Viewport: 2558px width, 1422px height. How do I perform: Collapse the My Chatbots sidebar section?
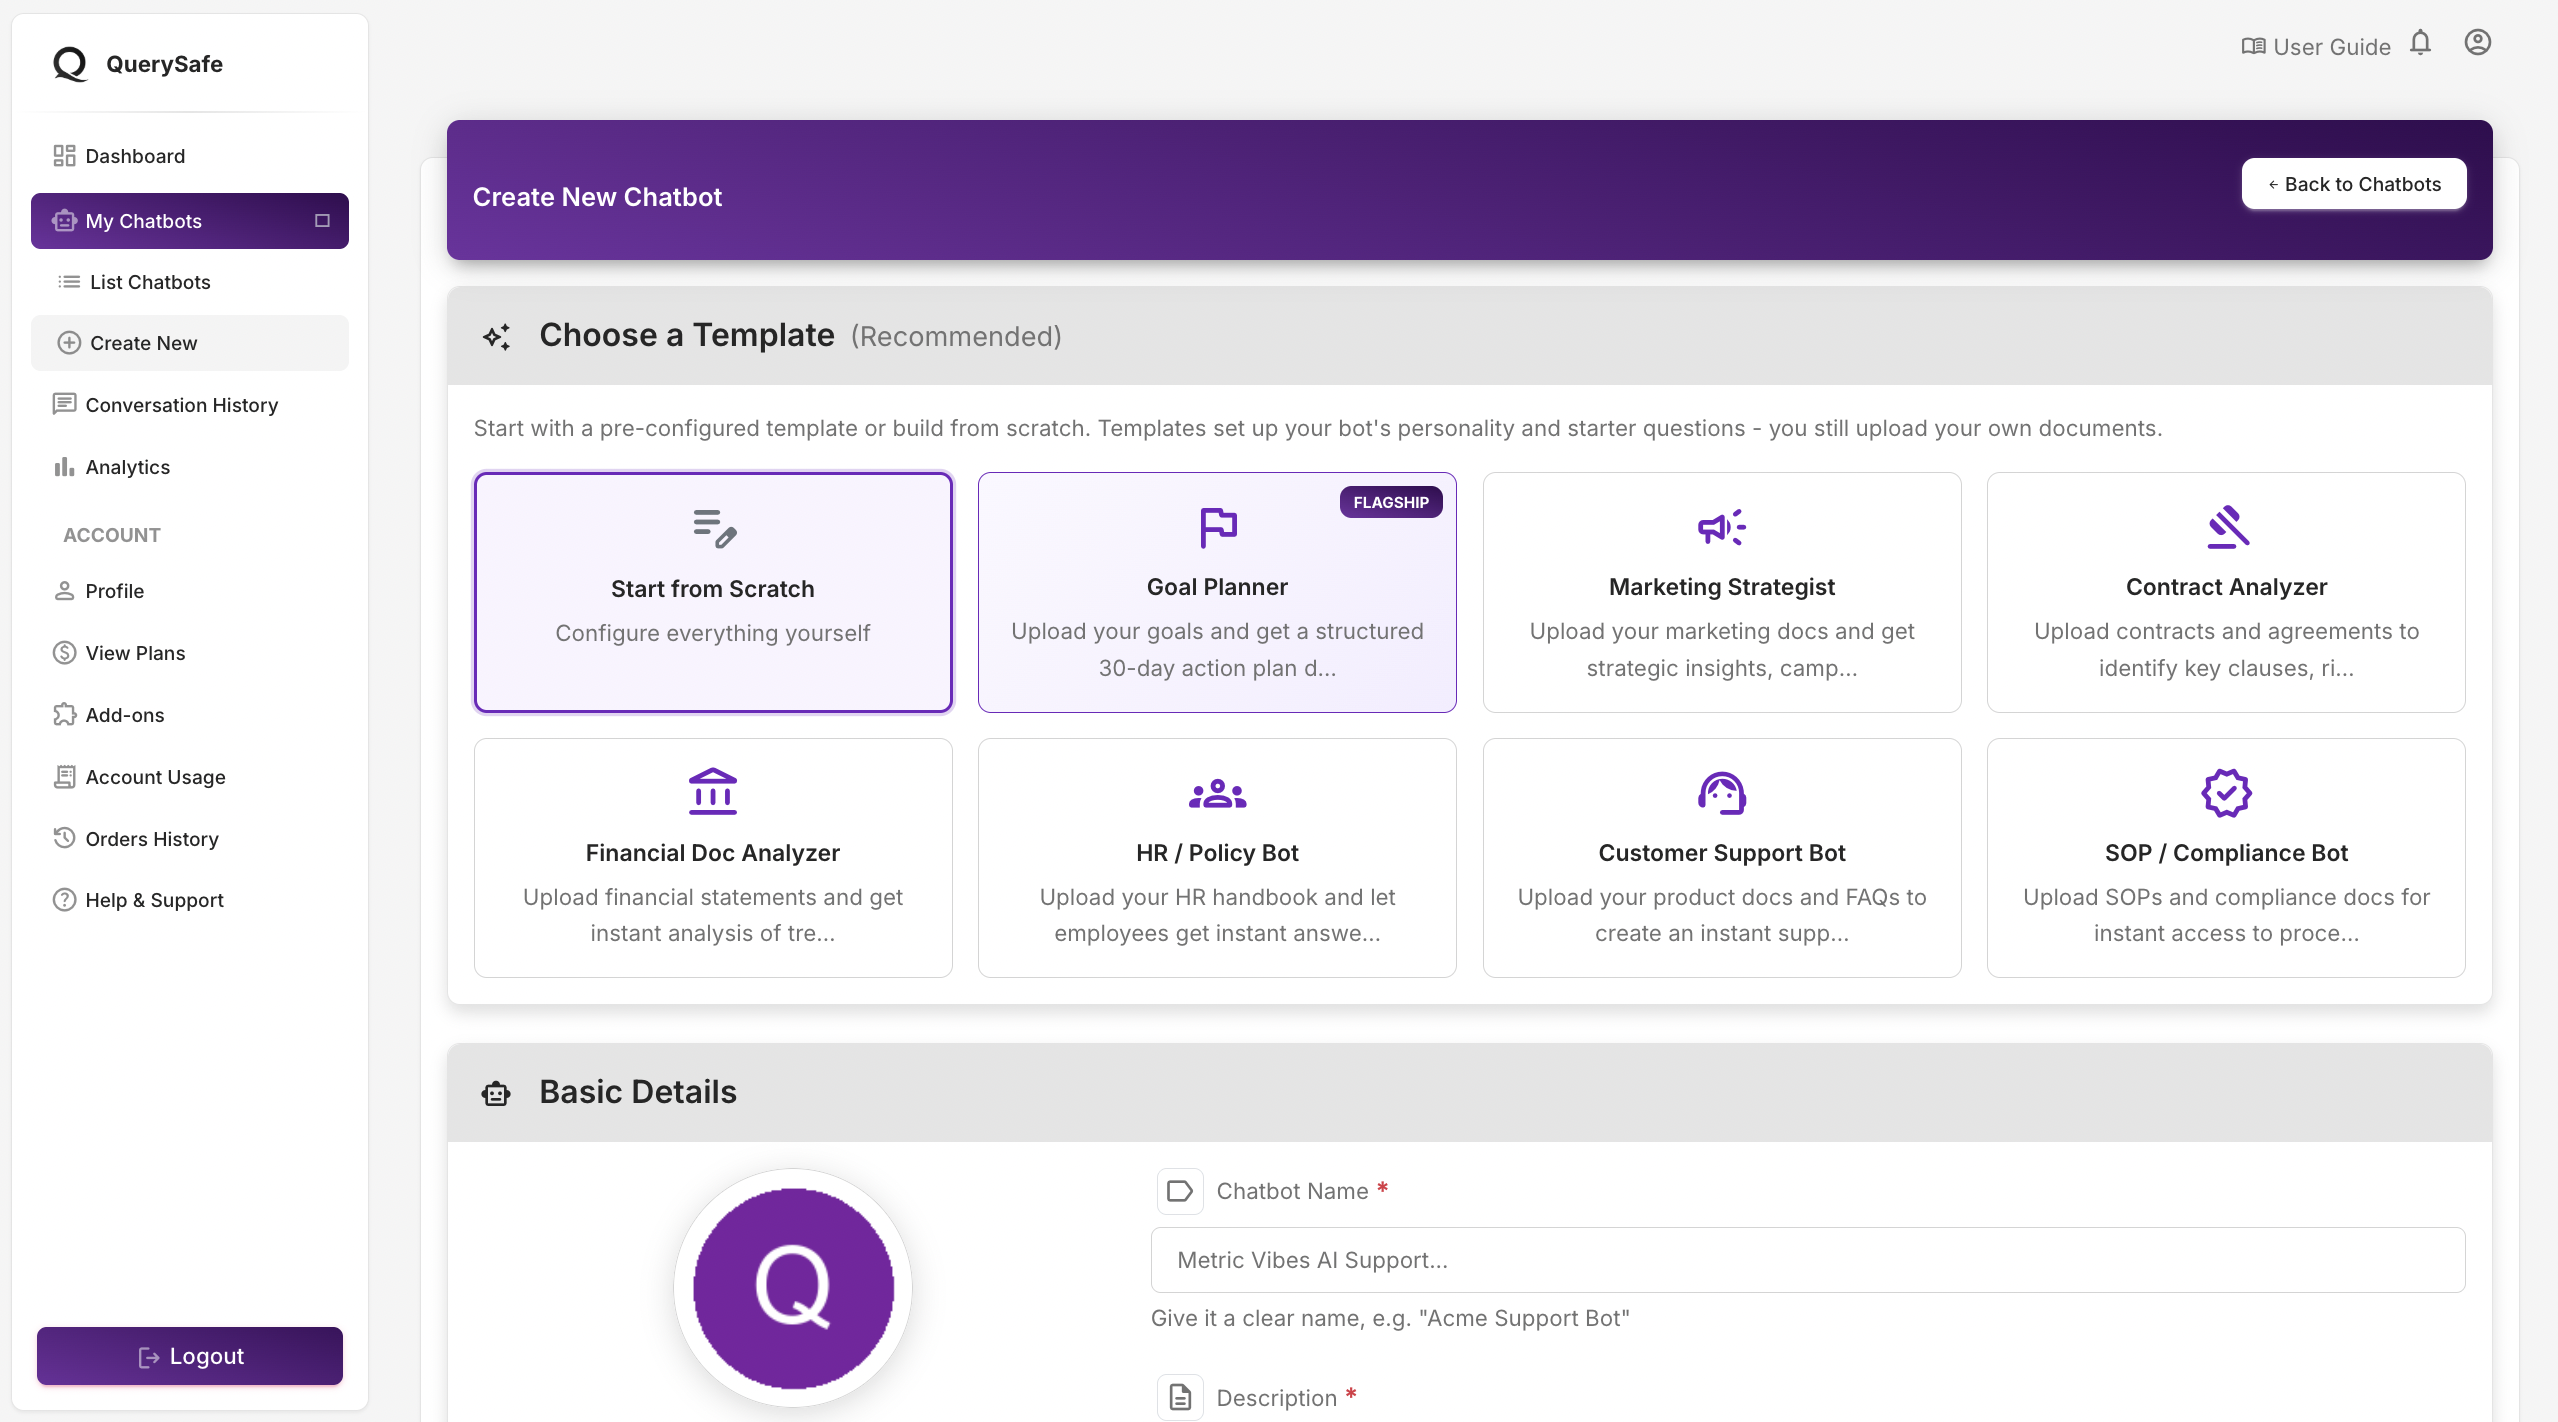pos(322,220)
